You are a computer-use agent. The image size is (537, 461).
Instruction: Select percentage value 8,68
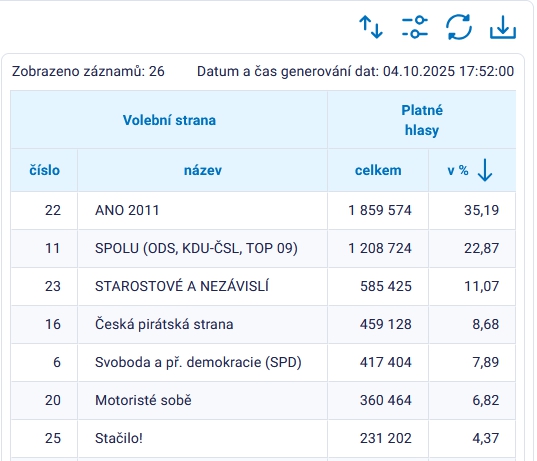click(x=486, y=324)
